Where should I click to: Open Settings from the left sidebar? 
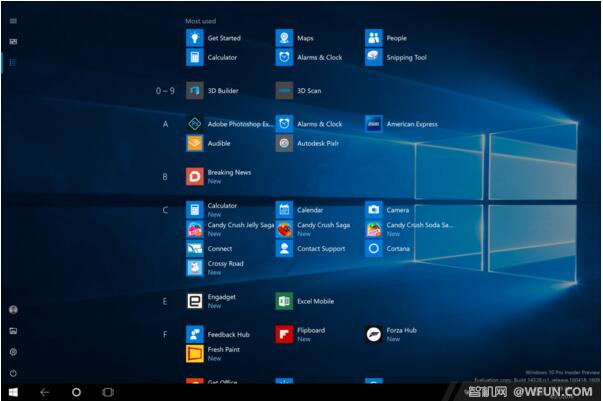[x=13, y=351]
